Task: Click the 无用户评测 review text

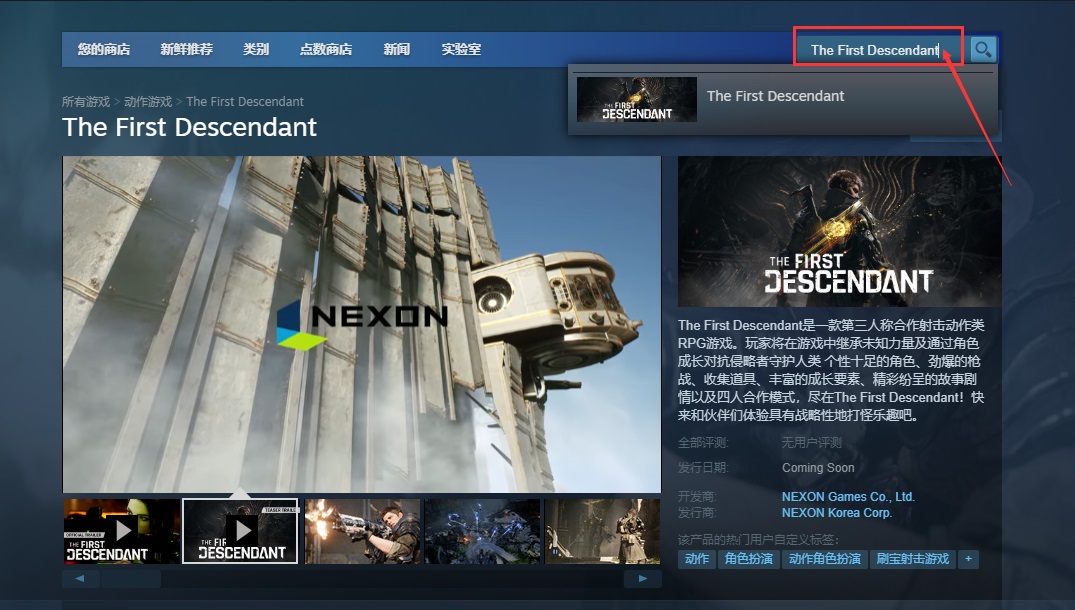Action: pos(812,443)
